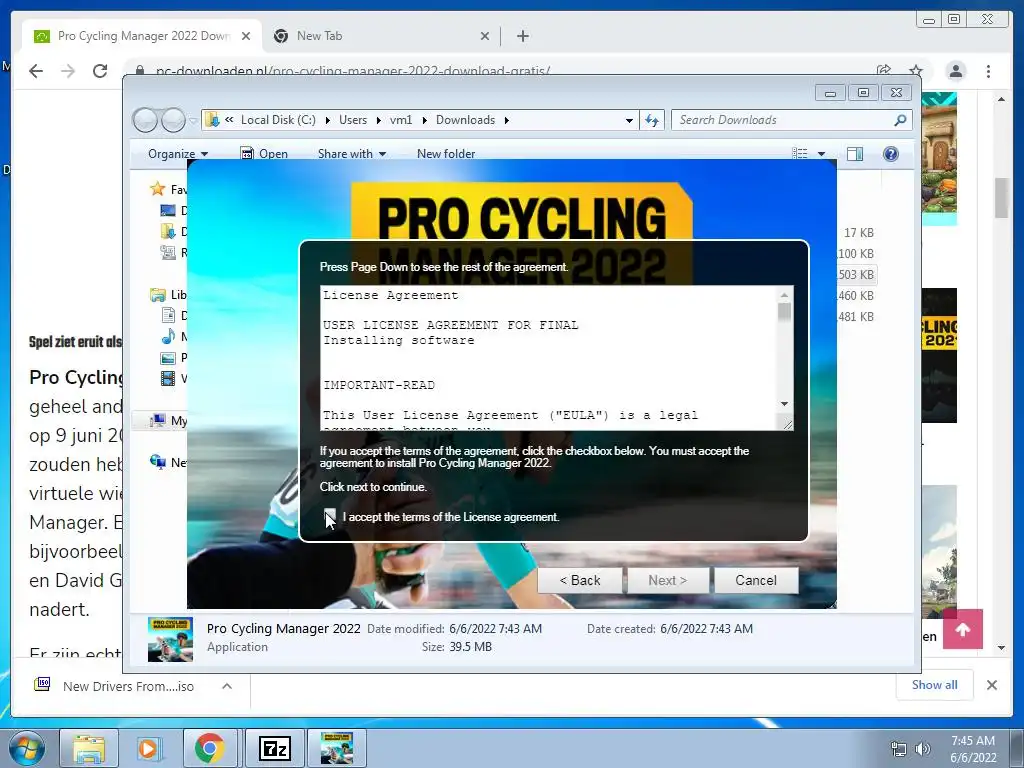Click the license agreement scrollbar thumb
Screen dimensions: 1024x768
[784, 312]
